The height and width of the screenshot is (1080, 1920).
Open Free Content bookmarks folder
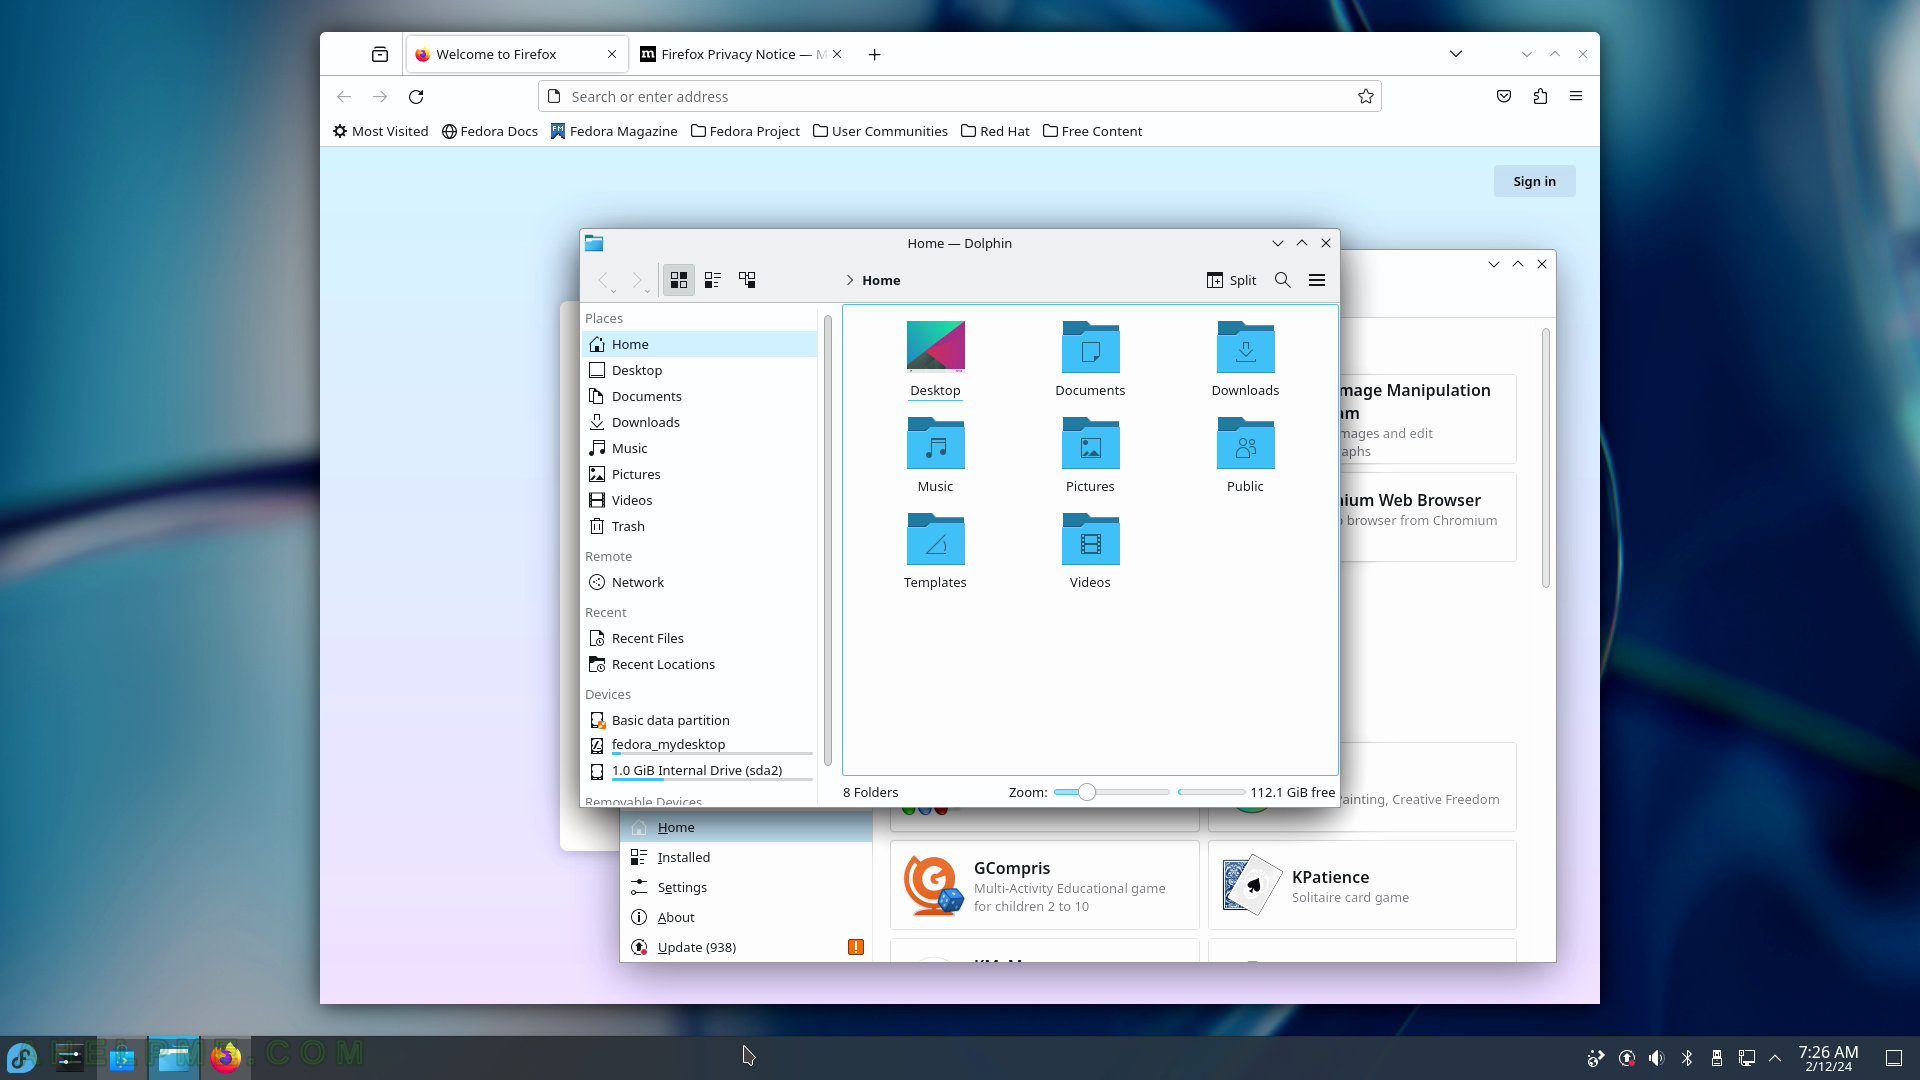point(1092,131)
